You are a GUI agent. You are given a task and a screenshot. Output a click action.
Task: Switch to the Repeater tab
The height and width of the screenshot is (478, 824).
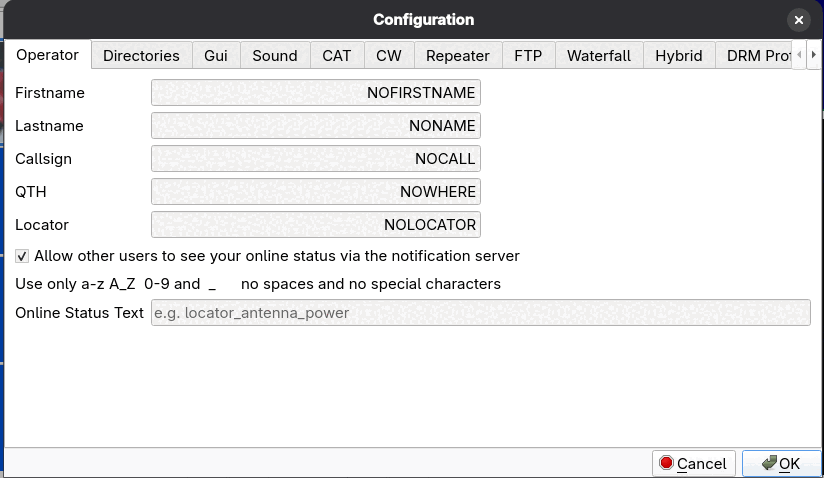point(458,56)
